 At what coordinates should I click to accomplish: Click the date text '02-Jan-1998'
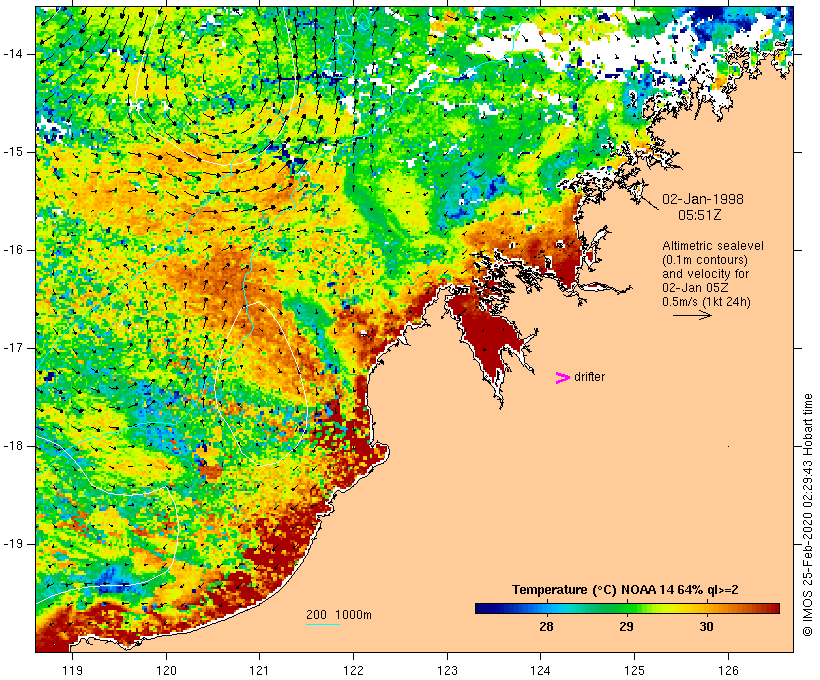pyautogui.click(x=703, y=199)
